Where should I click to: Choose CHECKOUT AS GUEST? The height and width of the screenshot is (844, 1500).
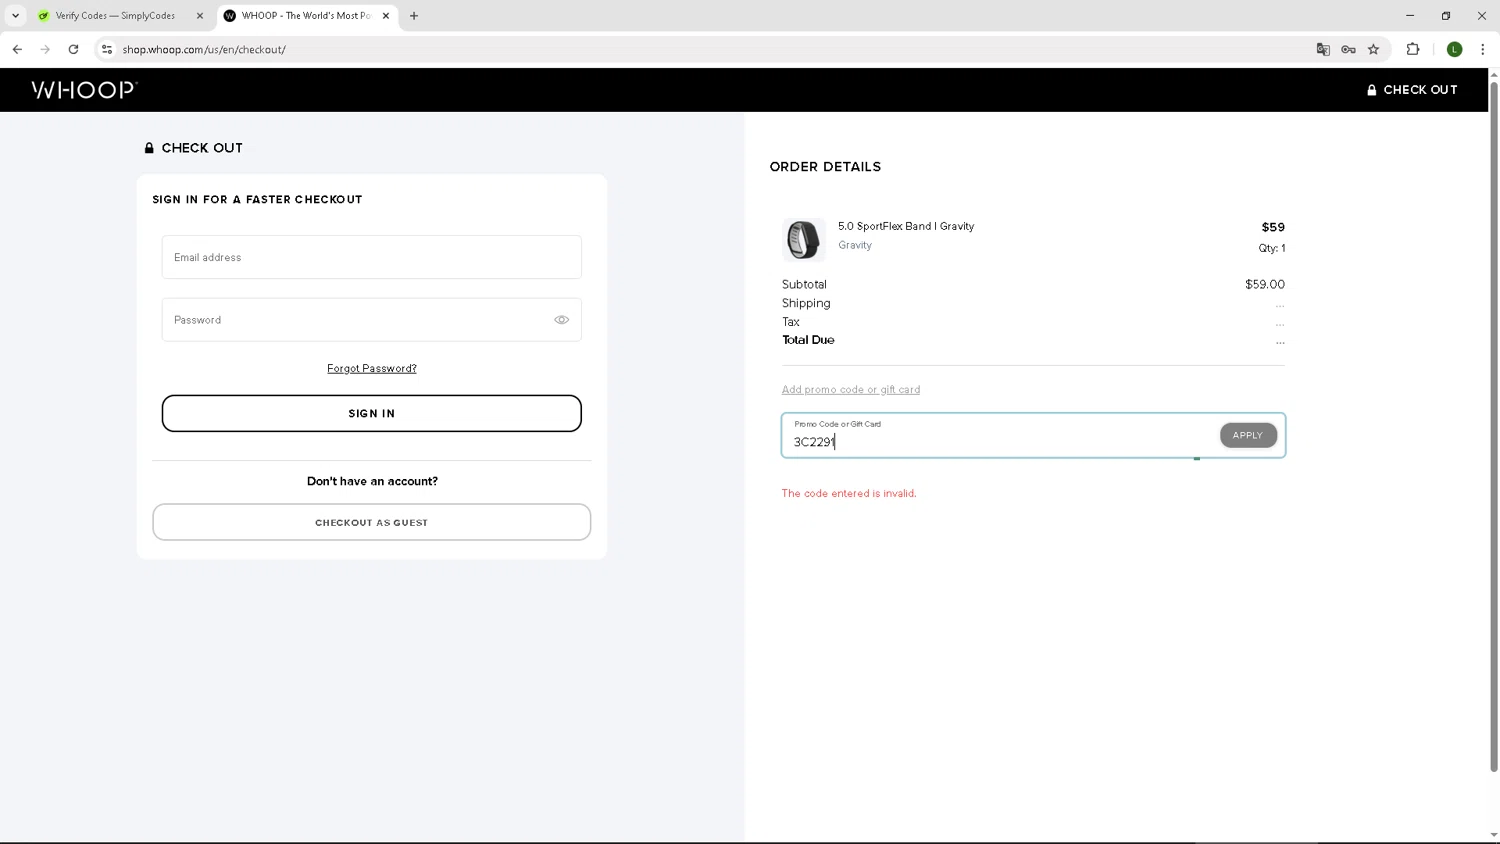(x=372, y=522)
